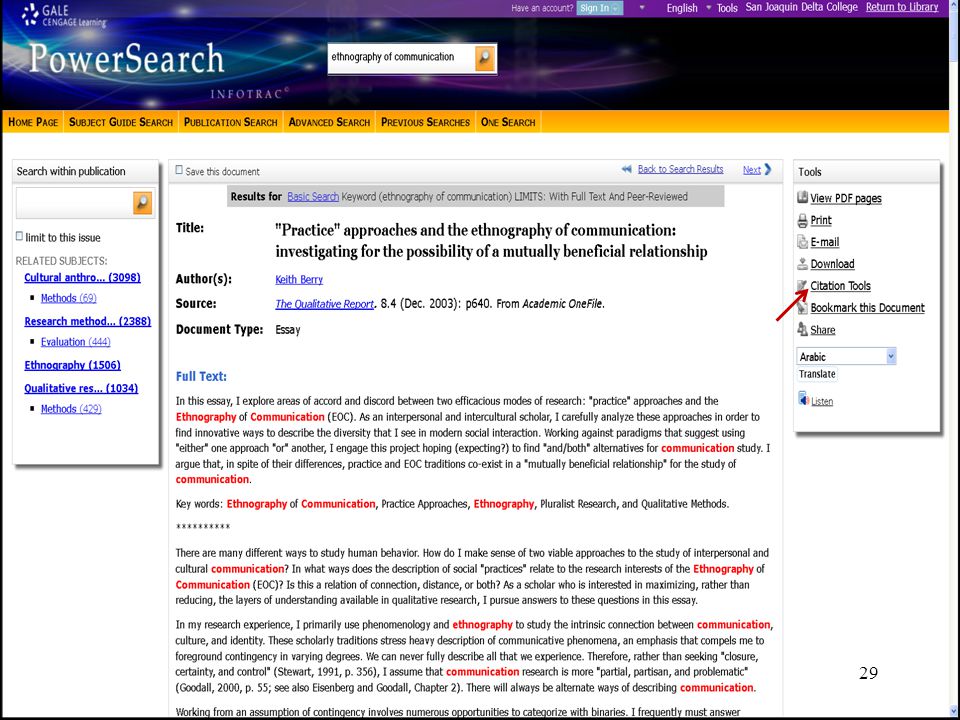
Task: Open Evaluation (444) subject link
Action: [x=75, y=342]
